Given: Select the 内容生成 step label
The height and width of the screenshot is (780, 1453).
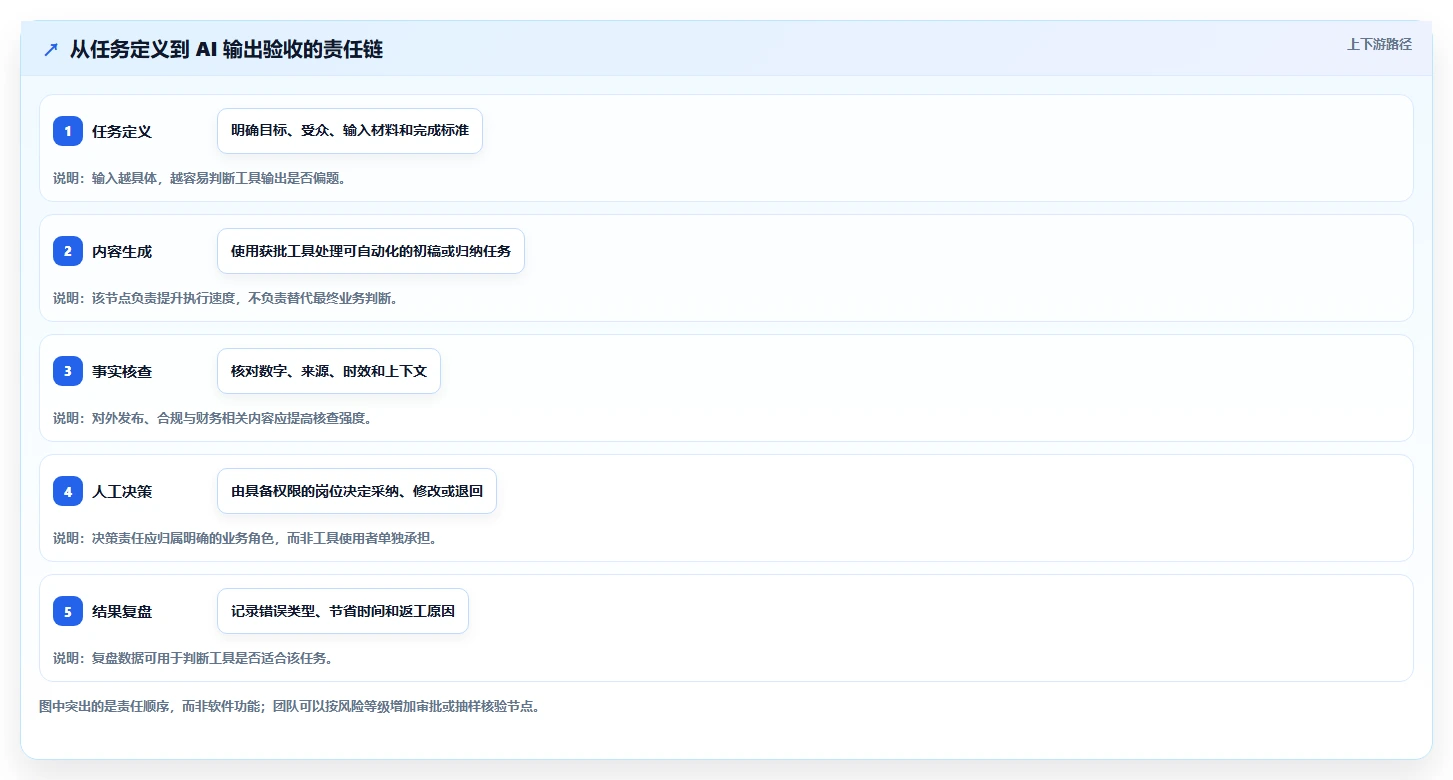Looking at the screenshot, I should tap(122, 251).
